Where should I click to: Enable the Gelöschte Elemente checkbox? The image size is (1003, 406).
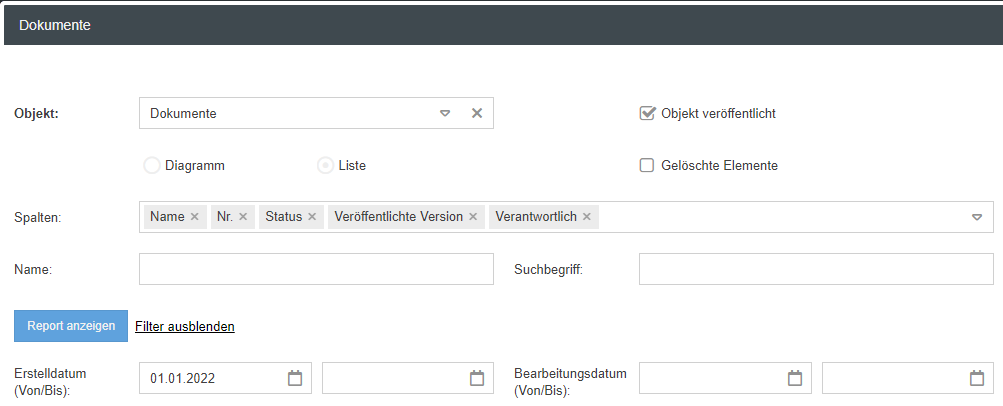(647, 165)
